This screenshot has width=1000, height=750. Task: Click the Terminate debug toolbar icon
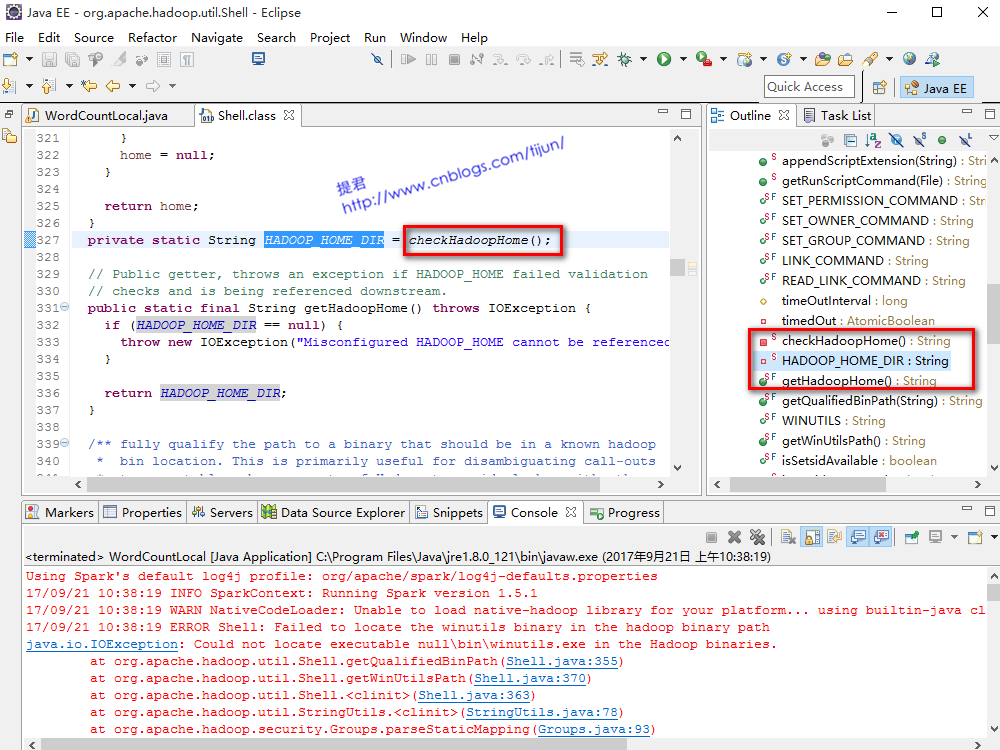[454, 59]
